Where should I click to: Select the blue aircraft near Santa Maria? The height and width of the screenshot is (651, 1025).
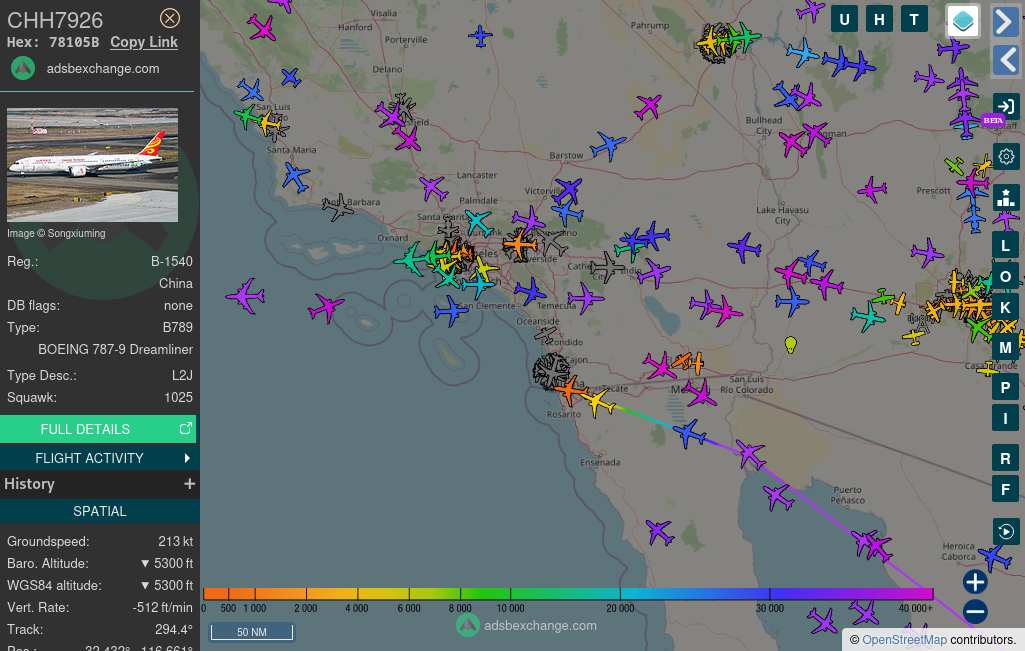pyautogui.click(x=295, y=176)
